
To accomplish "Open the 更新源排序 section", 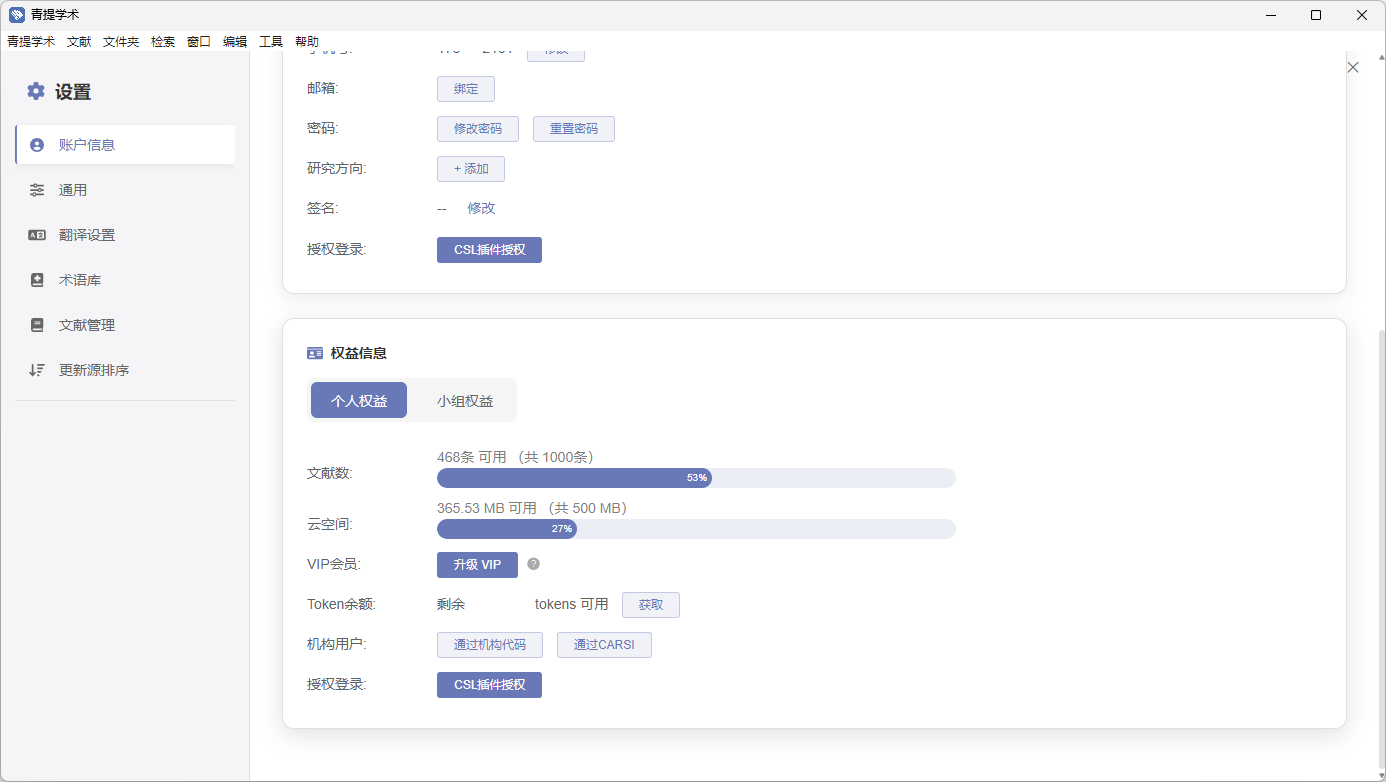I will tap(125, 370).
